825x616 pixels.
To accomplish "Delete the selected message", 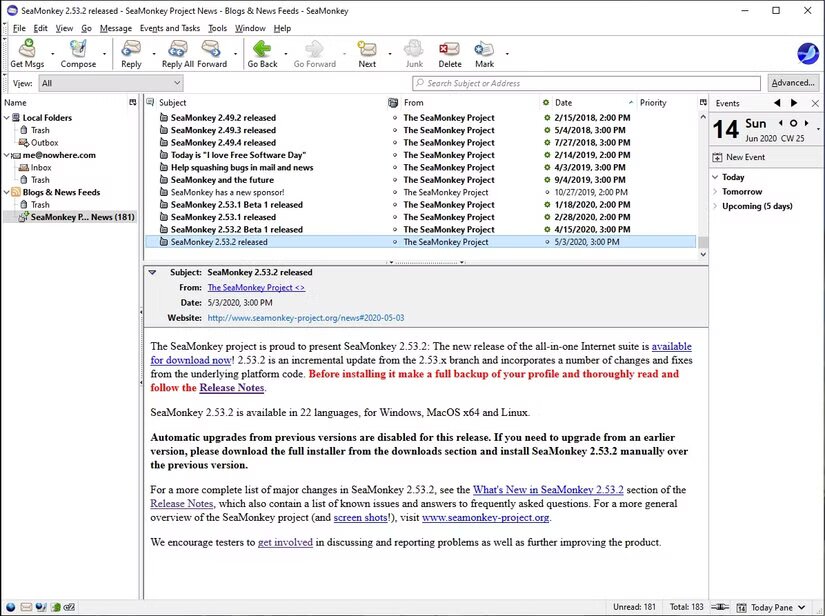I will click(x=452, y=50).
